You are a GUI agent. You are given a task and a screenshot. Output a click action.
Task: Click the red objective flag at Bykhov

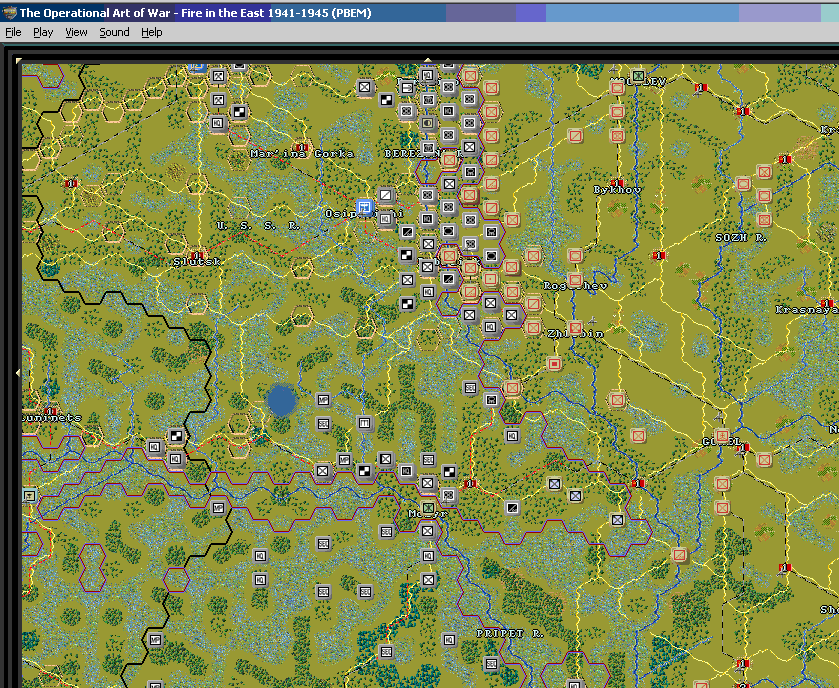[617, 183]
